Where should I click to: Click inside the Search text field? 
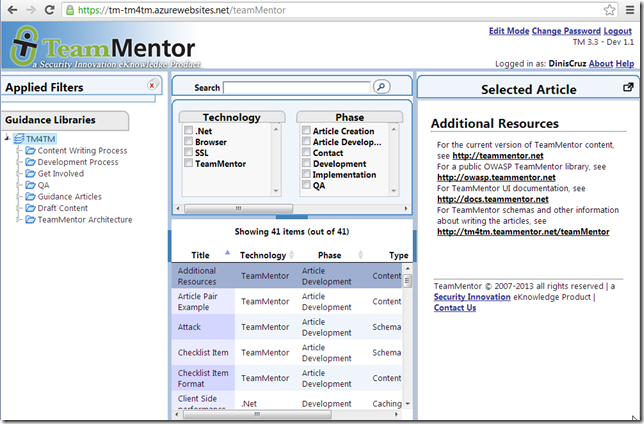point(296,88)
